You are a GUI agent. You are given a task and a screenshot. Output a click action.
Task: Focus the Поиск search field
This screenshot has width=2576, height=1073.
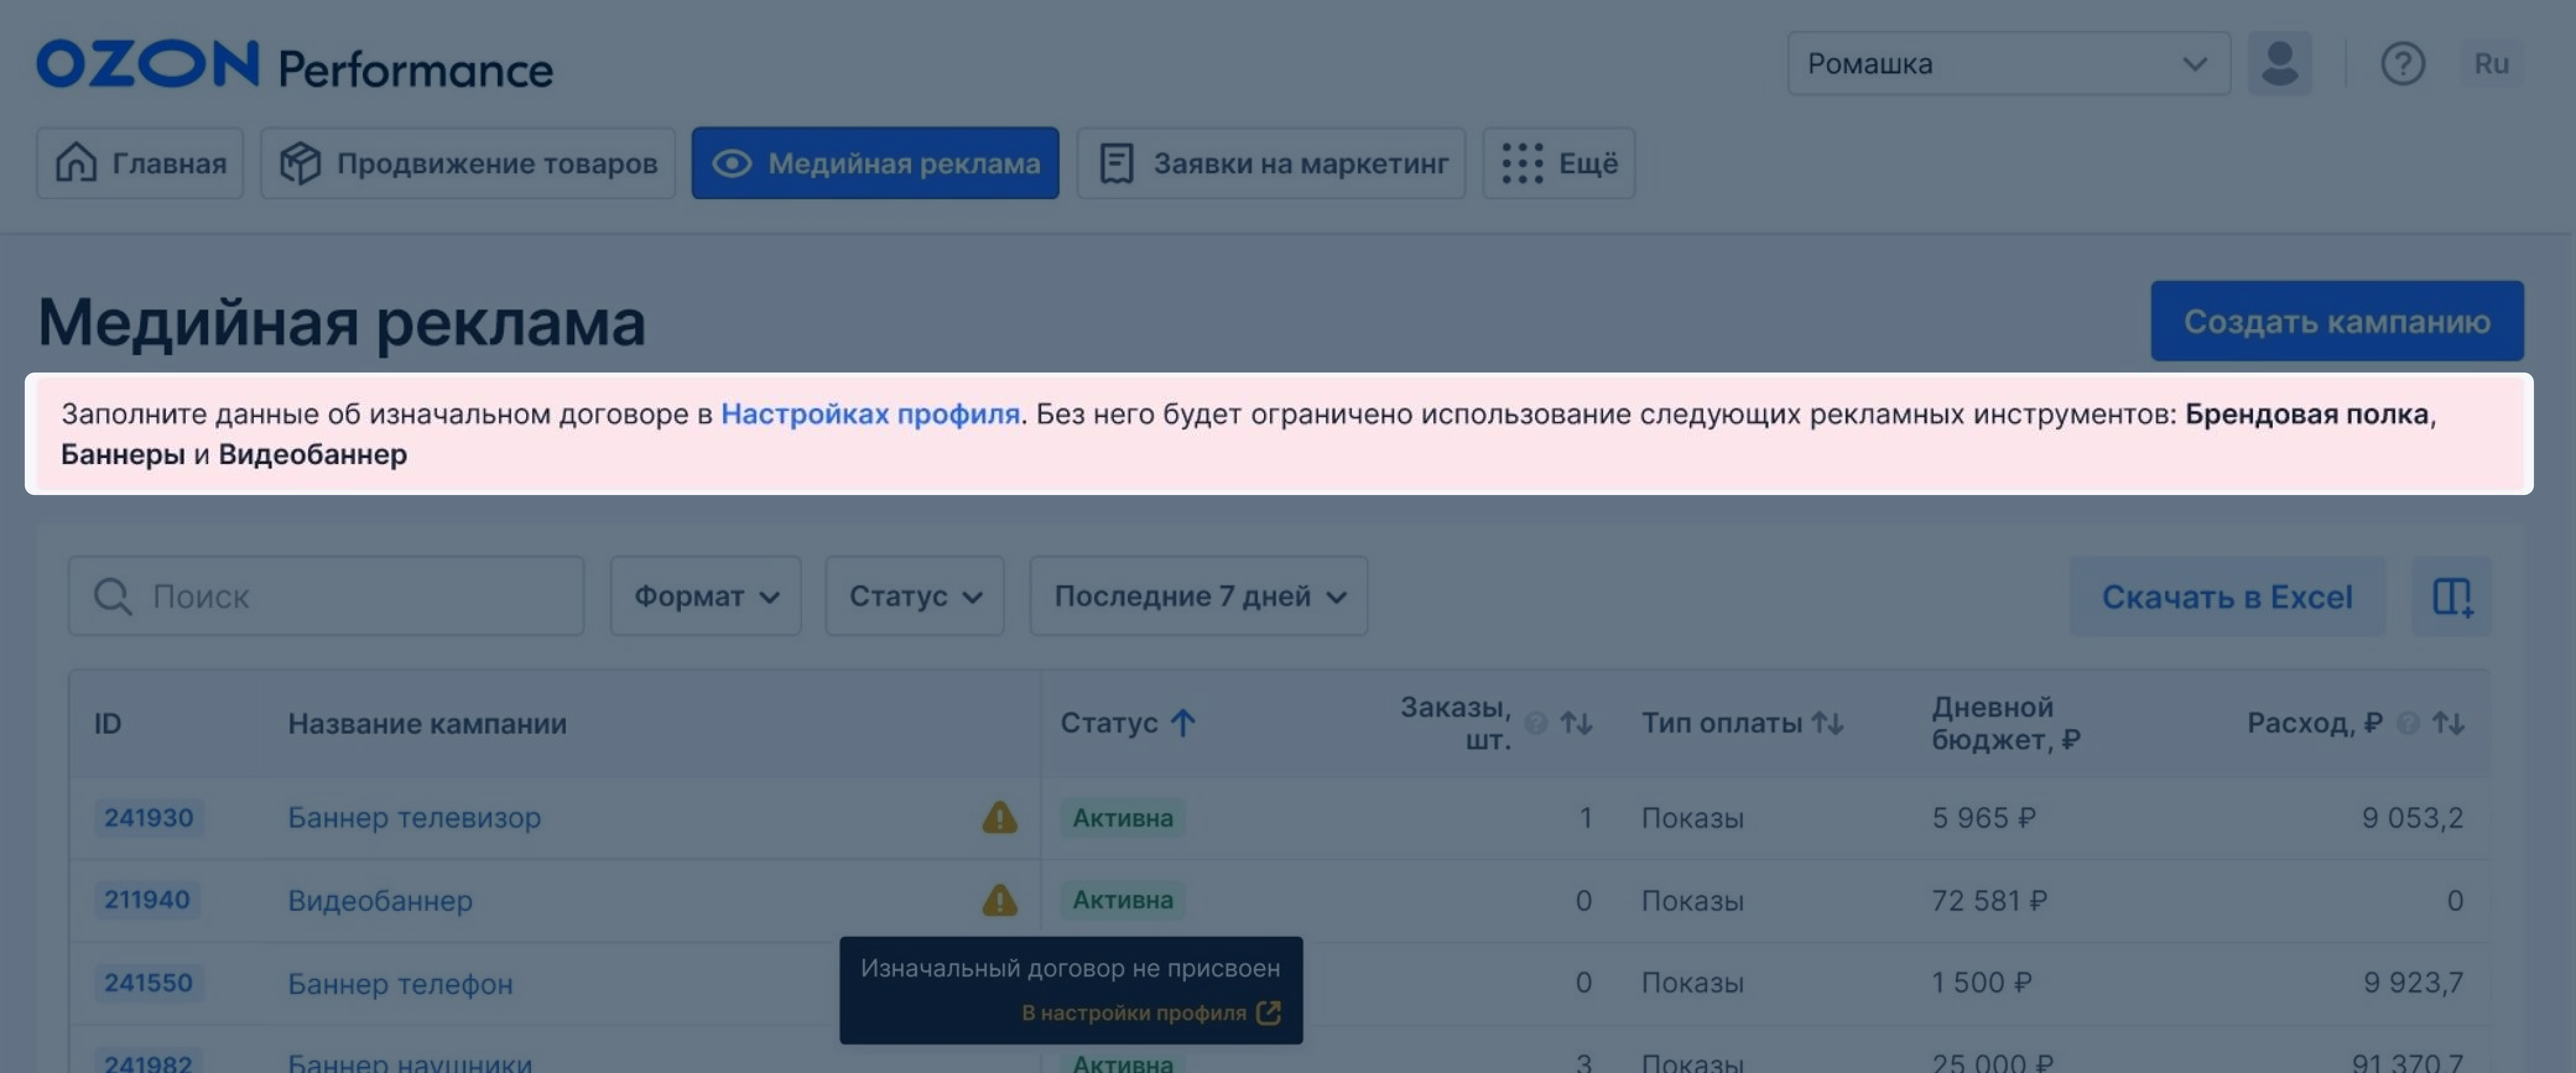tap(326, 596)
